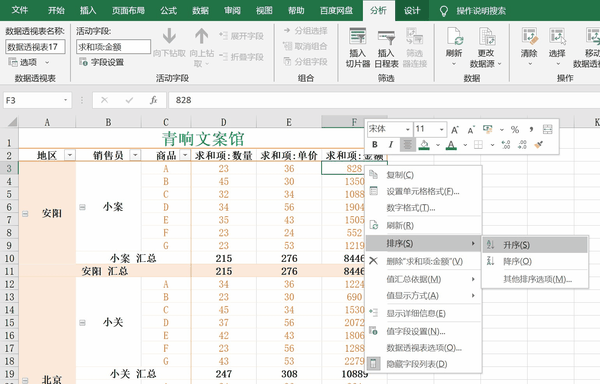
Task: Open the 商品 filter dropdown
Action: [185, 155]
